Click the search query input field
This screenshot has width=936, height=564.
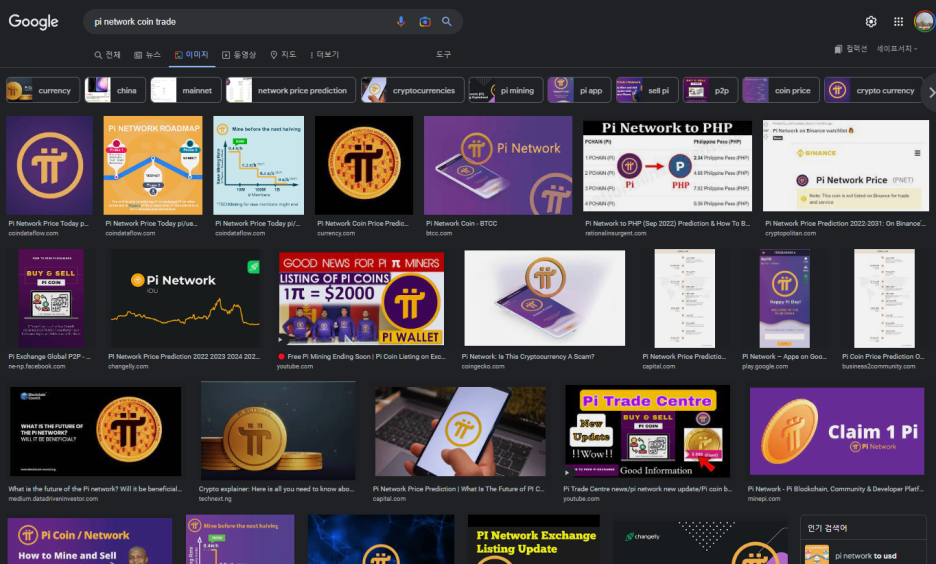click(239, 21)
